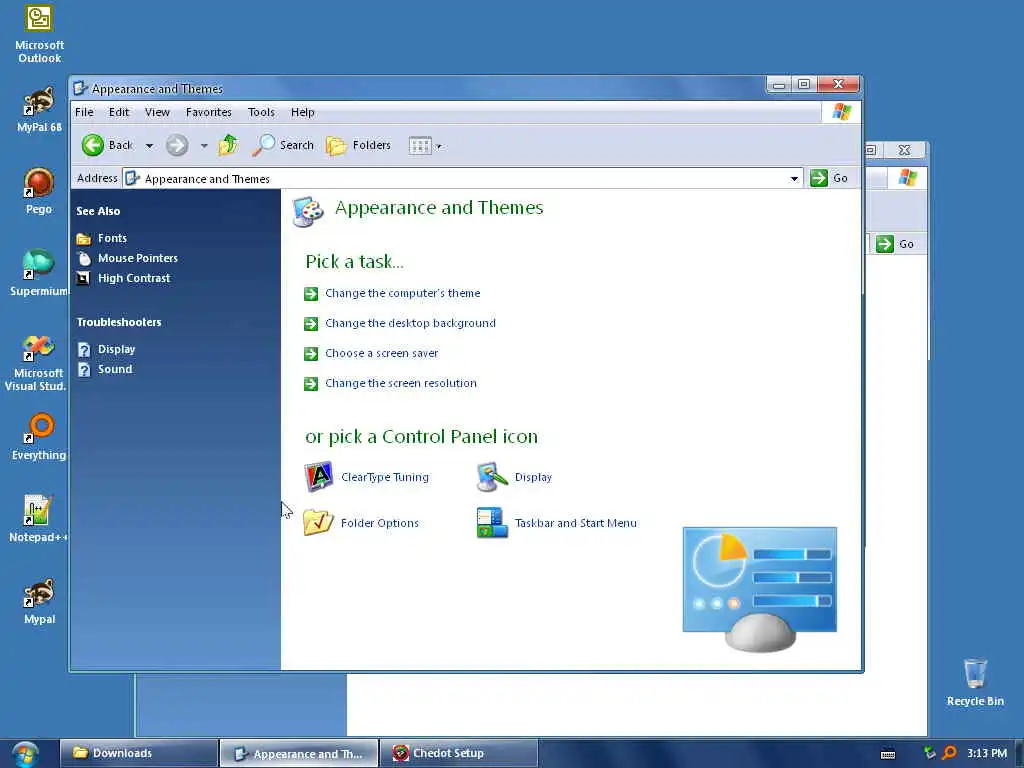Click the green Back arrow button
The height and width of the screenshot is (768, 1024).
[x=93, y=145]
